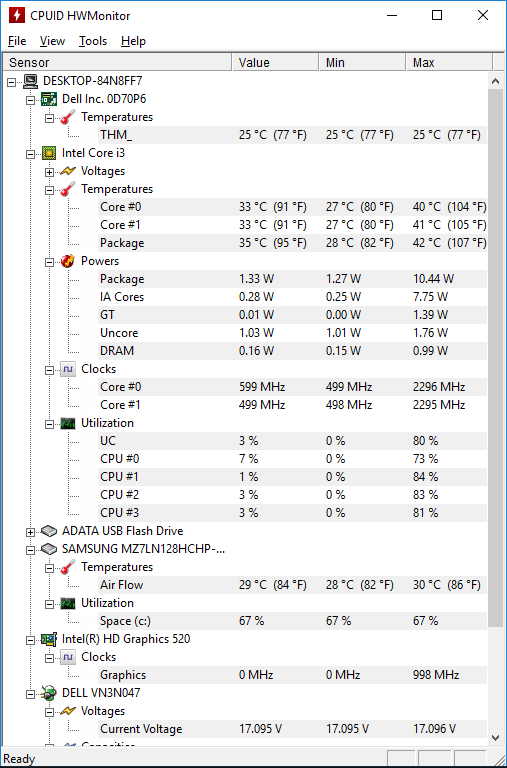The image size is (507, 768).
Task: Click the Intel Core i3 CPU chip icon
Action: [x=49, y=153]
